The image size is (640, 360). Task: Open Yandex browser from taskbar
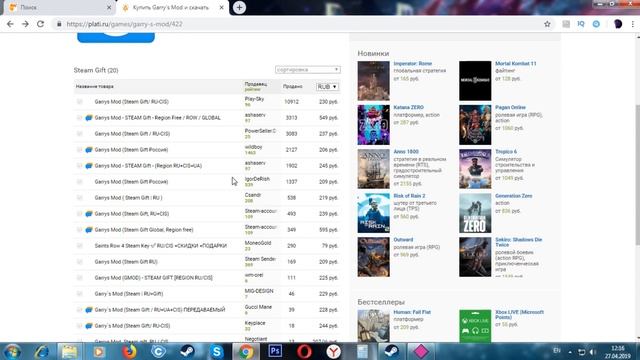pyautogui.click(x=333, y=351)
